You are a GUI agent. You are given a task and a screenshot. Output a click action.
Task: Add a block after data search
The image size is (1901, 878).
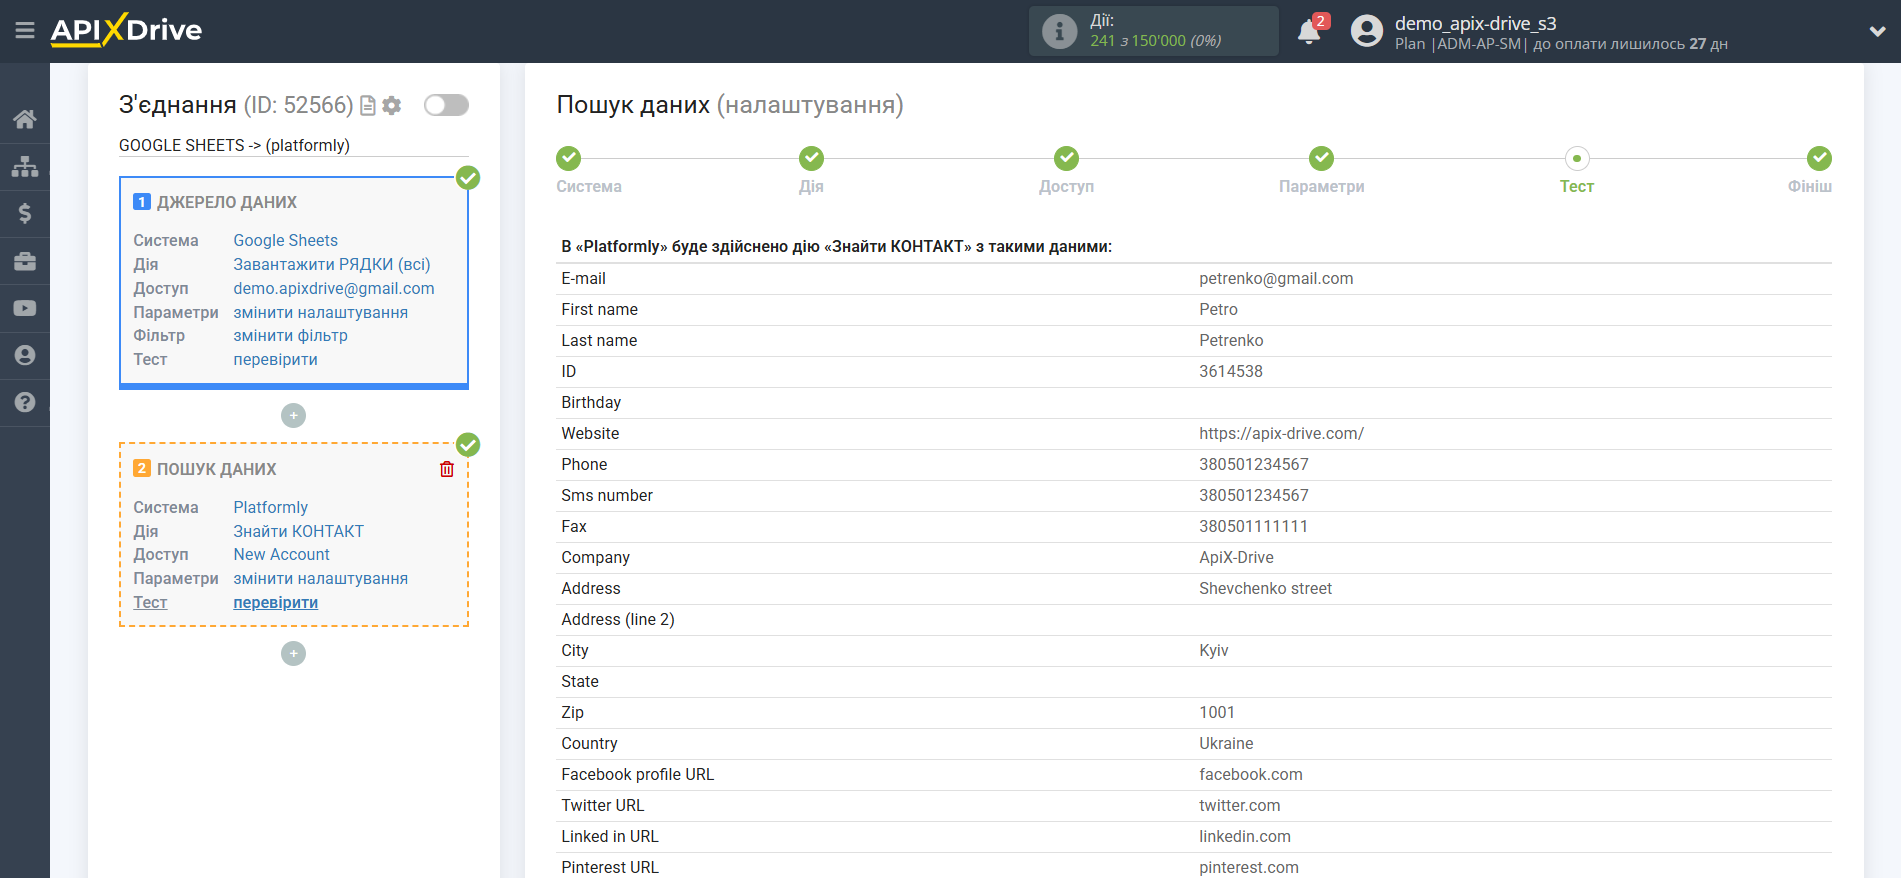(293, 653)
